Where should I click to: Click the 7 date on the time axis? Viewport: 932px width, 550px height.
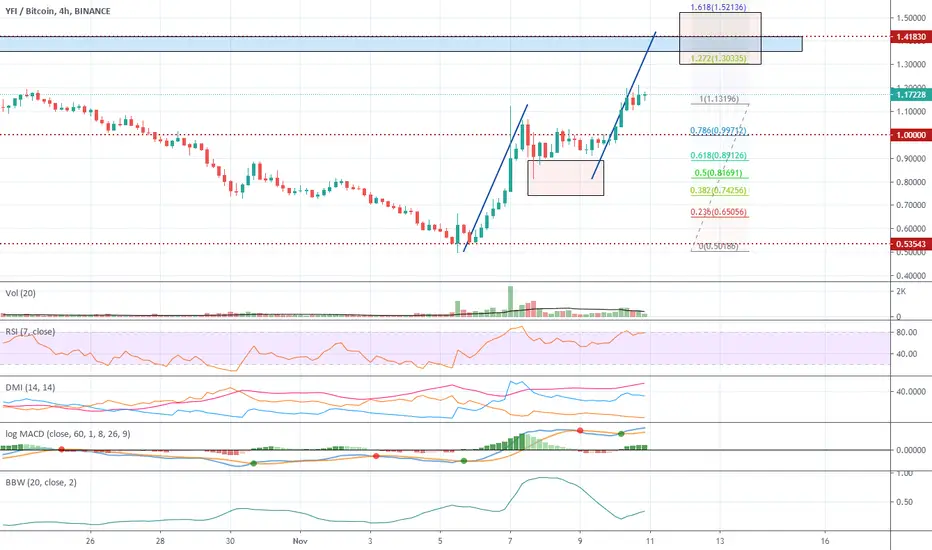(510, 541)
